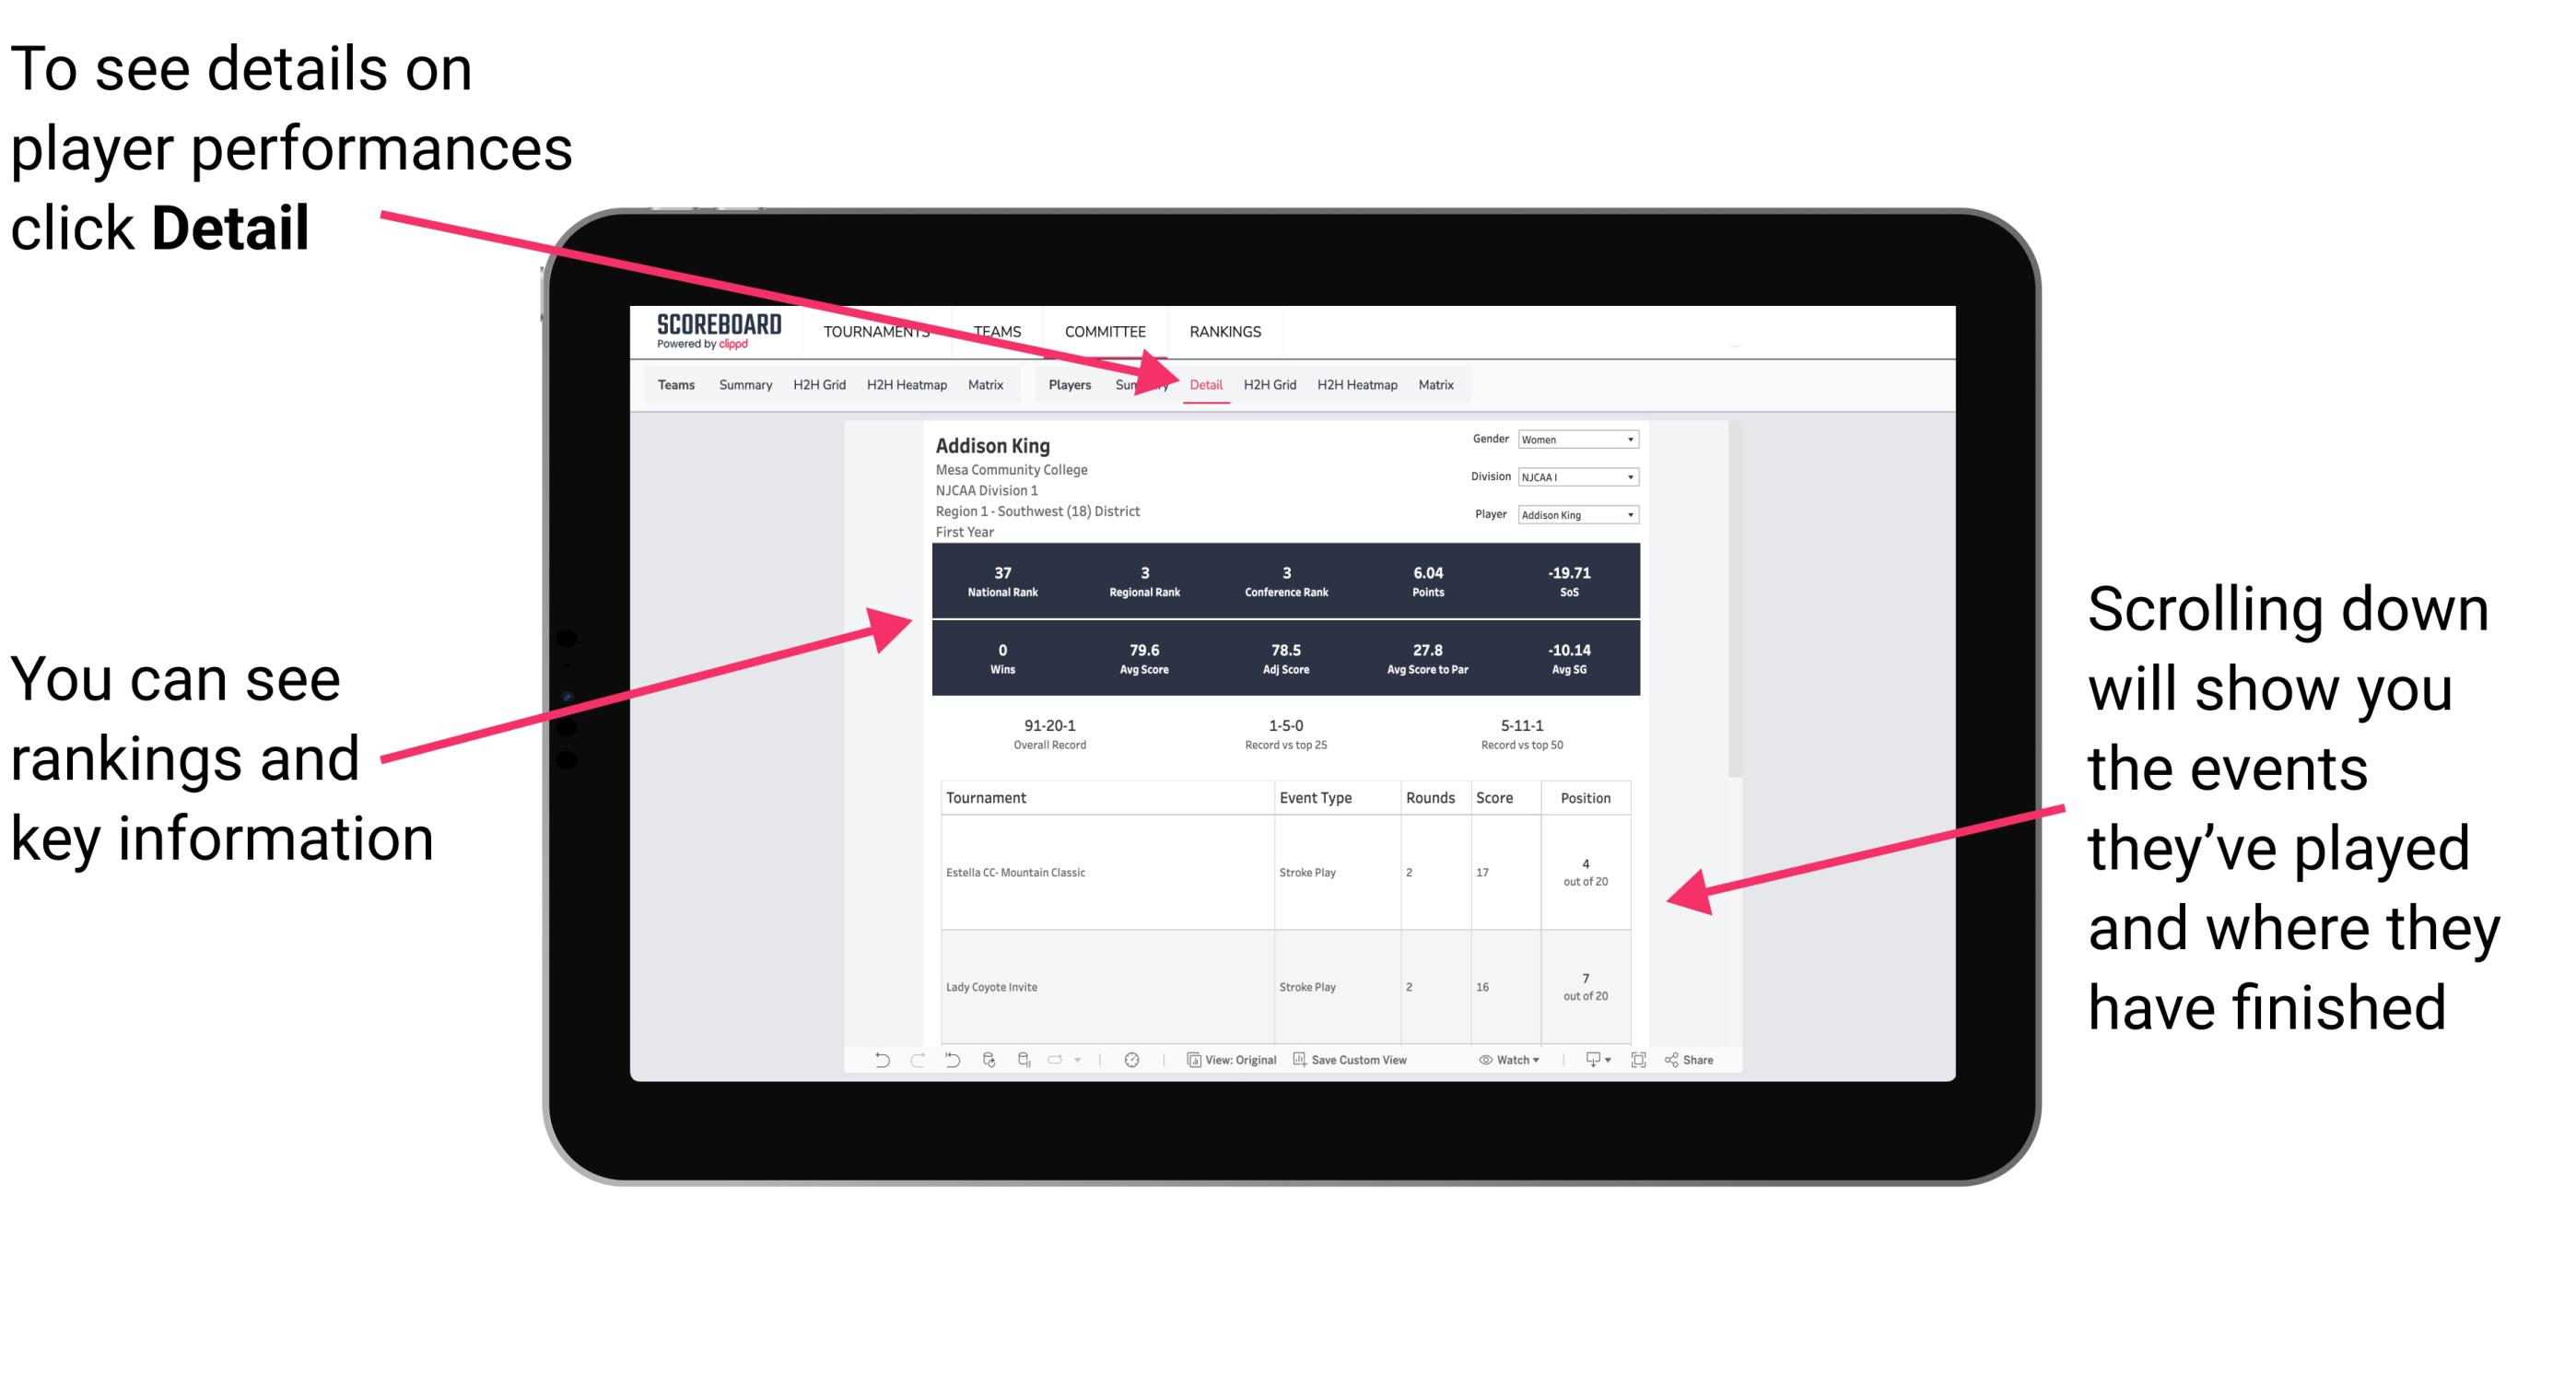Toggle the Matrix tab view
2576x1386 pixels.
[1433, 384]
